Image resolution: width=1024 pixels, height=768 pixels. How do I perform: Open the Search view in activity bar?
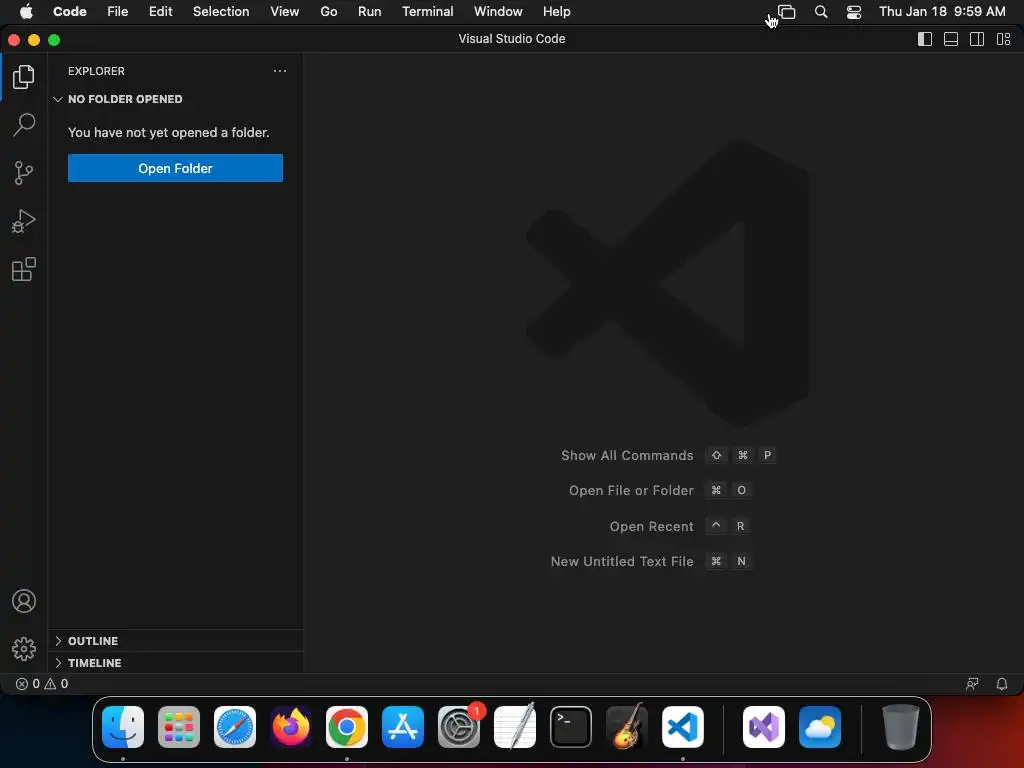(24, 125)
